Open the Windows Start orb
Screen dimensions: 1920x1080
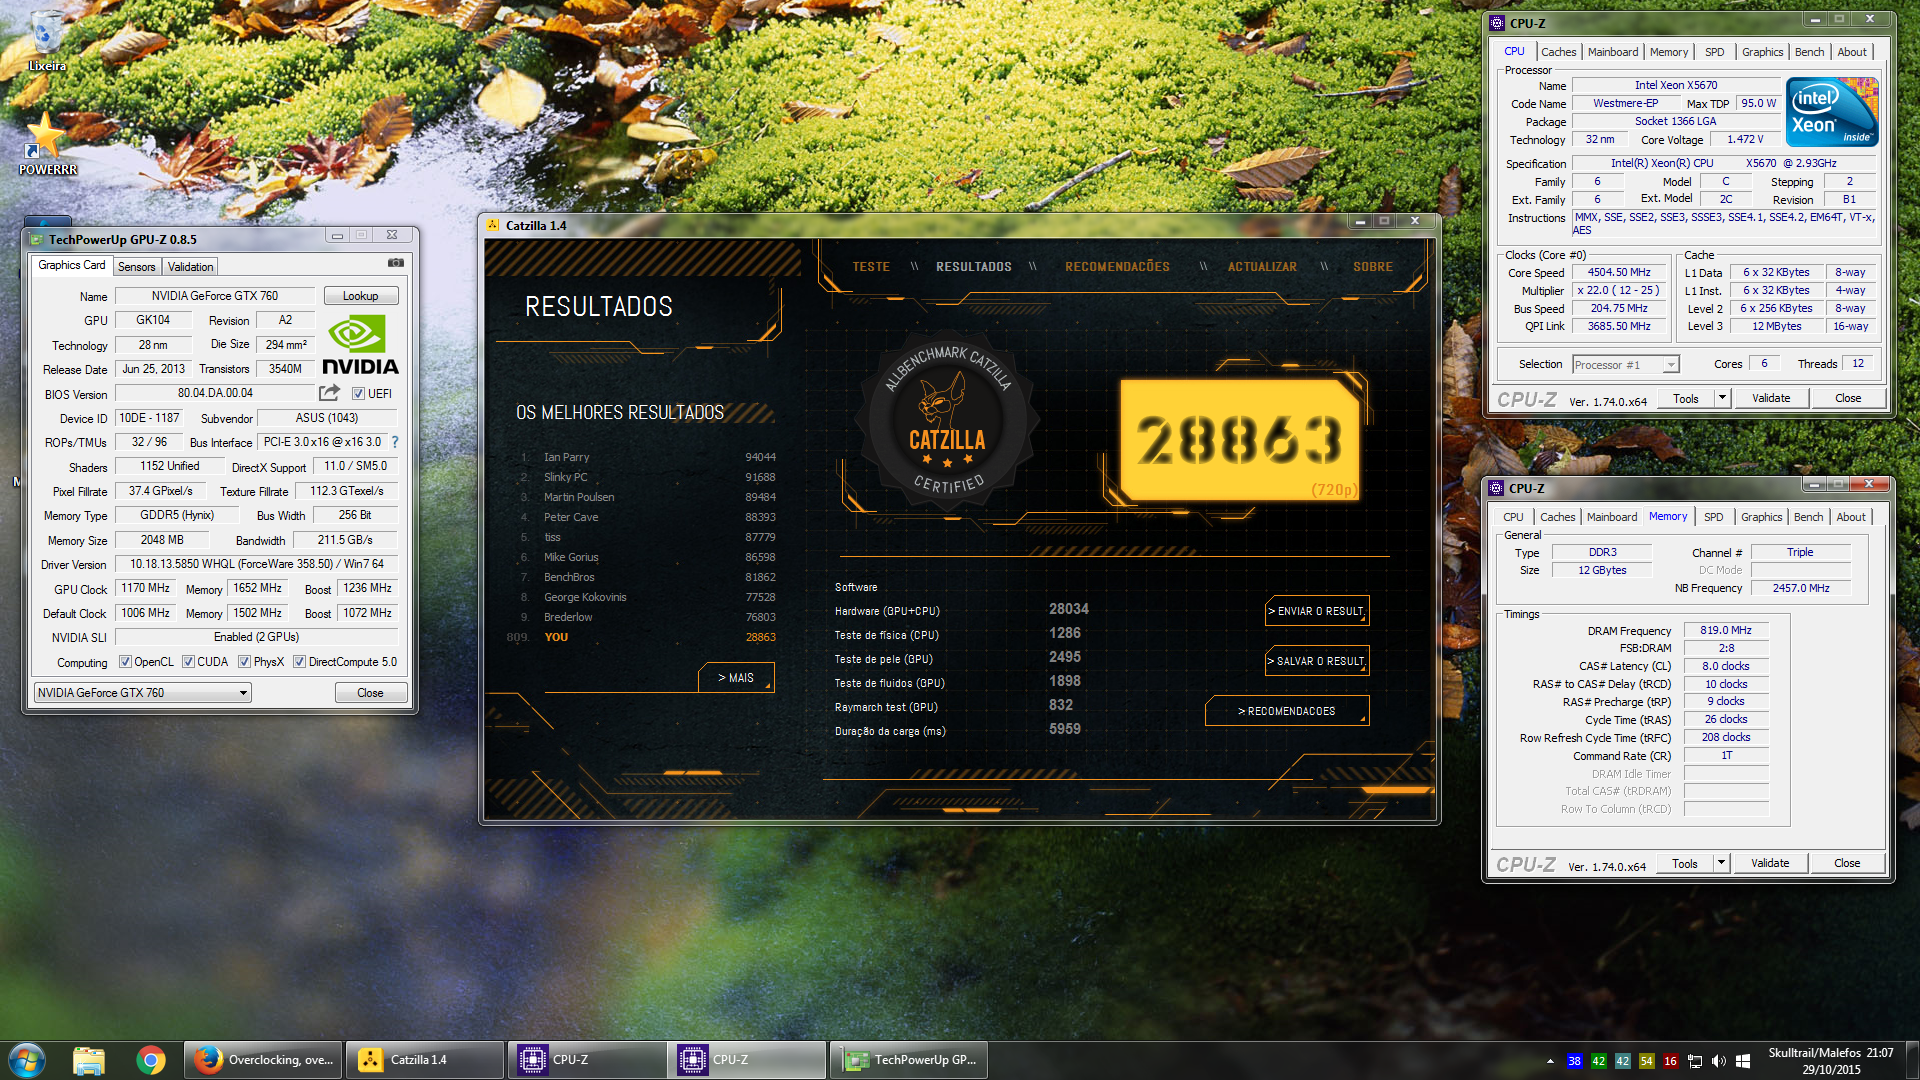26,1060
